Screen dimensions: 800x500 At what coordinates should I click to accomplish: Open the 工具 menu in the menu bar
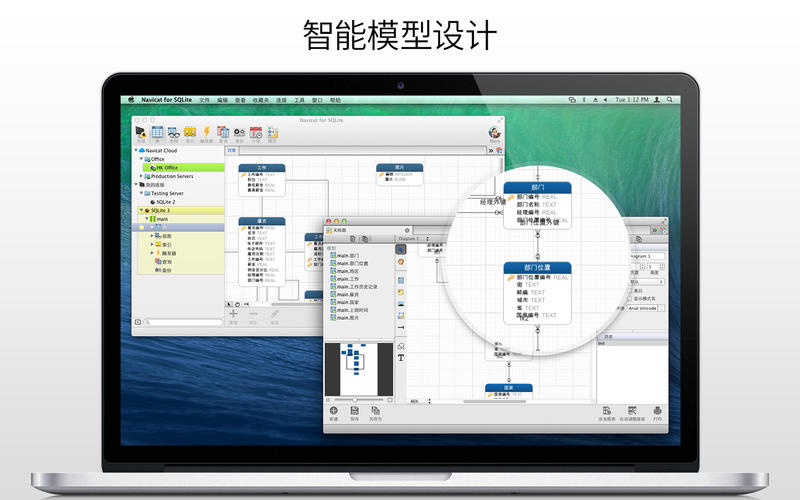299,100
